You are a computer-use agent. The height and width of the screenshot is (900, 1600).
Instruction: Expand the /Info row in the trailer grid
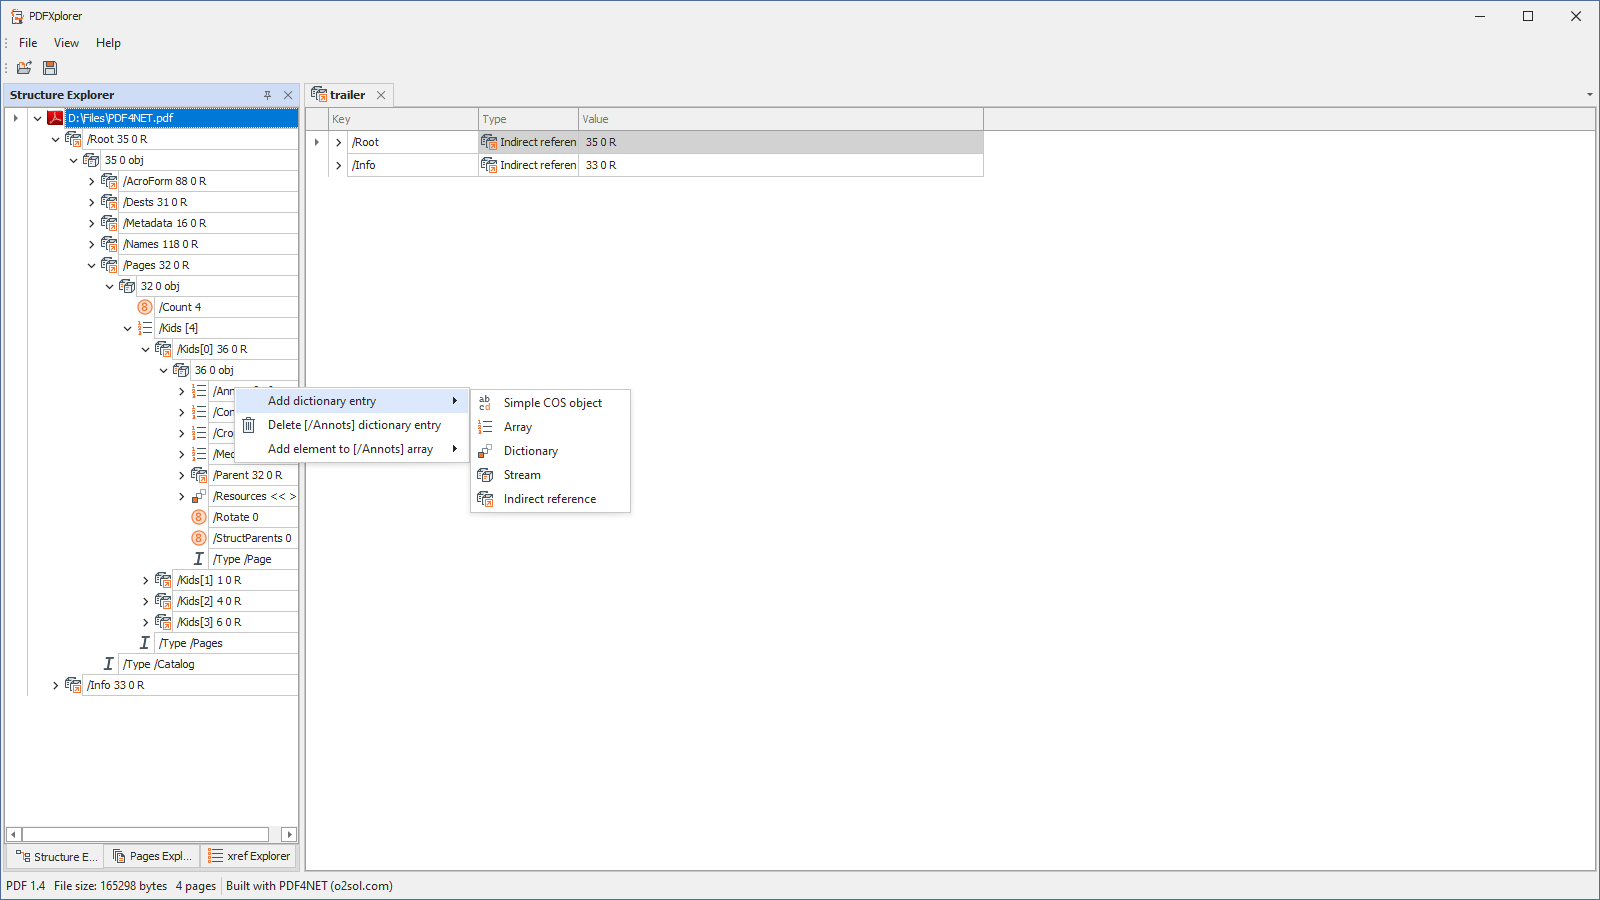pyautogui.click(x=338, y=164)
